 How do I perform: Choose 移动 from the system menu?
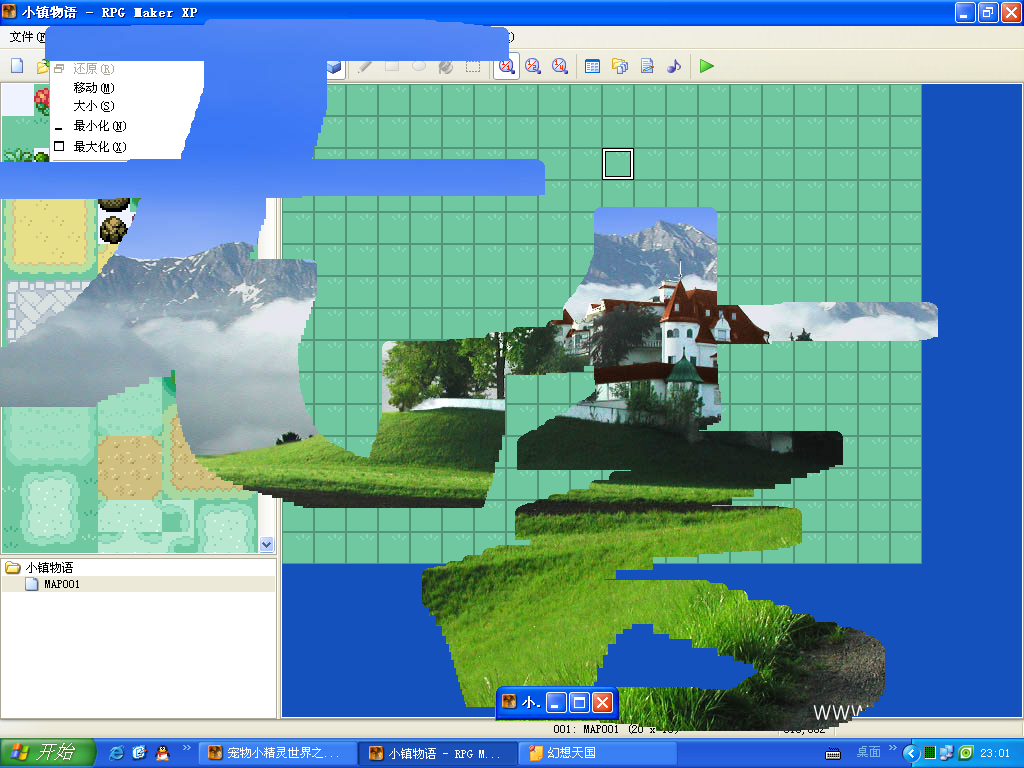coord(93,88)
